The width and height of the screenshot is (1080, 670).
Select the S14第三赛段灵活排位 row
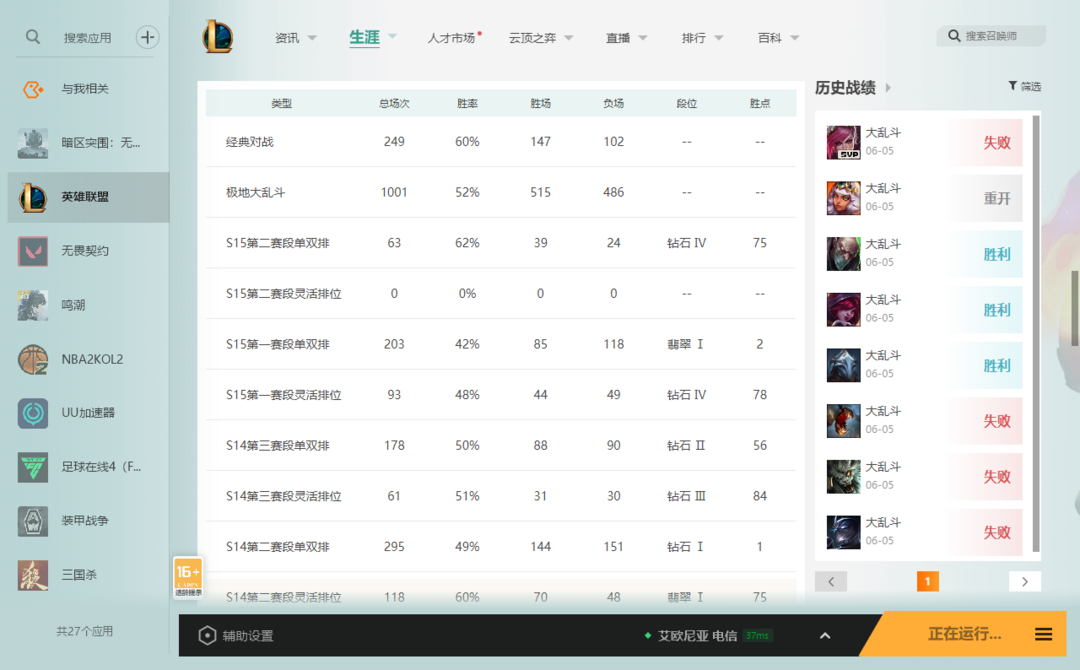click(x=501, y=496)
